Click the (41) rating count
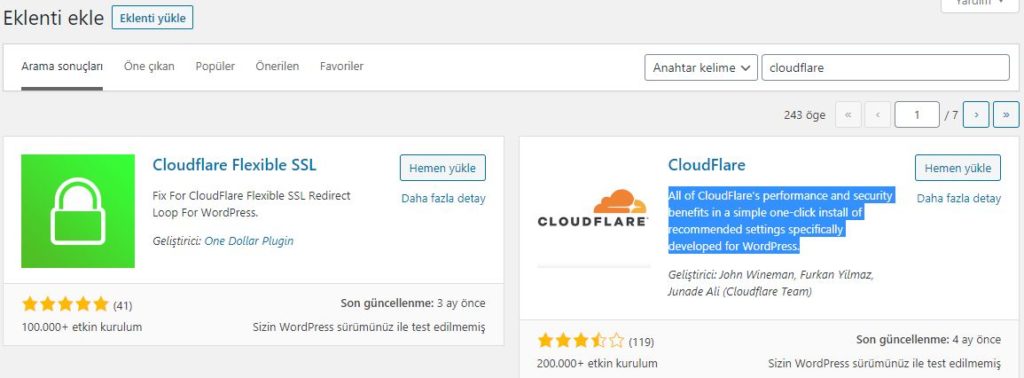1024x378 pixels. pyautogui.click(x=122, y=305)
